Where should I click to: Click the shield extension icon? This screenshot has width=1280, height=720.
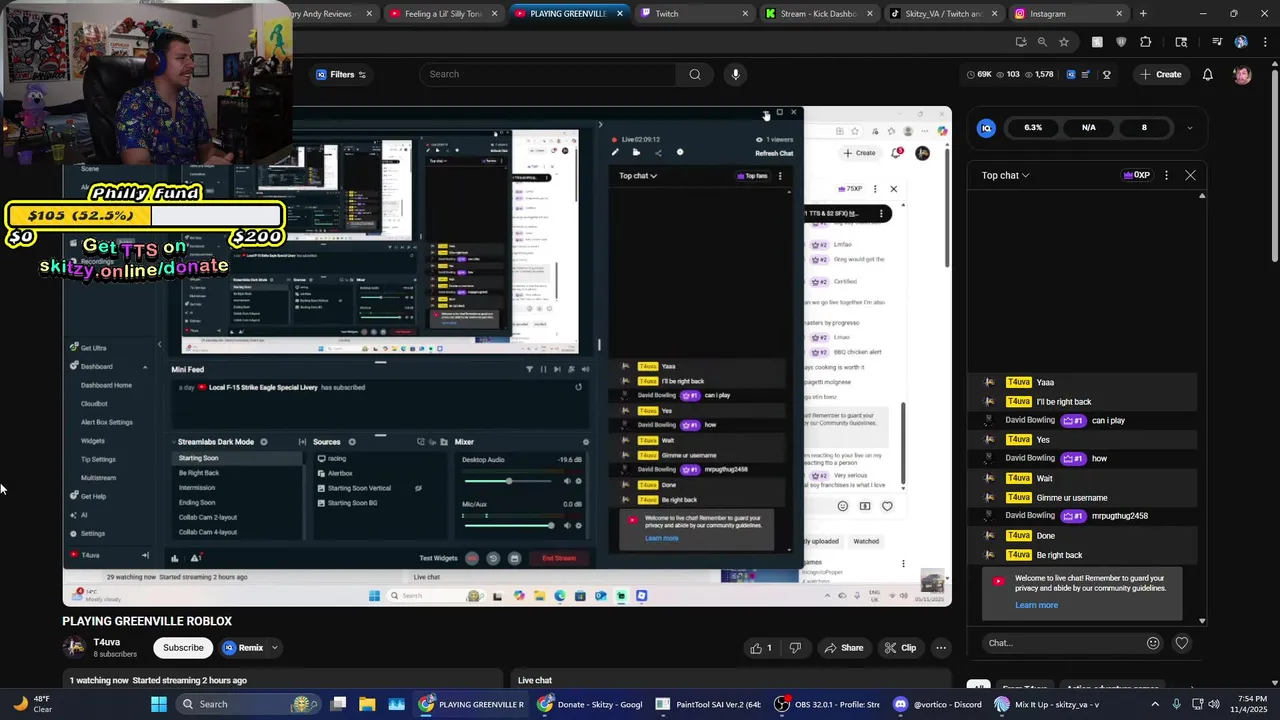tap(1121, 42)
